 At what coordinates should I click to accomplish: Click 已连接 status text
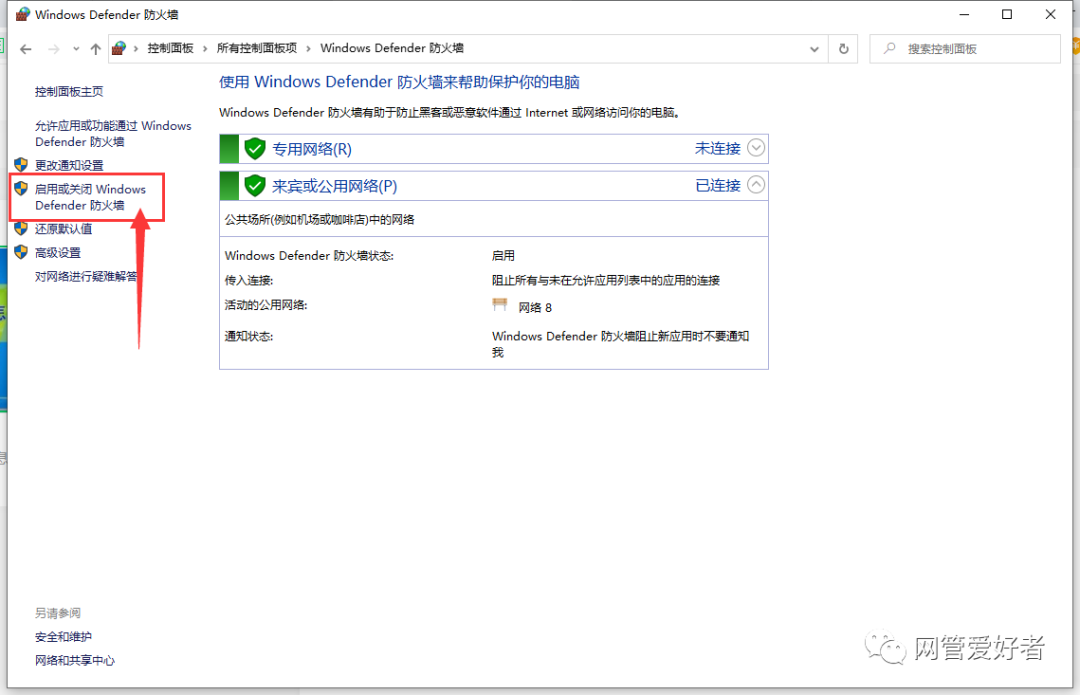point(718,185)
